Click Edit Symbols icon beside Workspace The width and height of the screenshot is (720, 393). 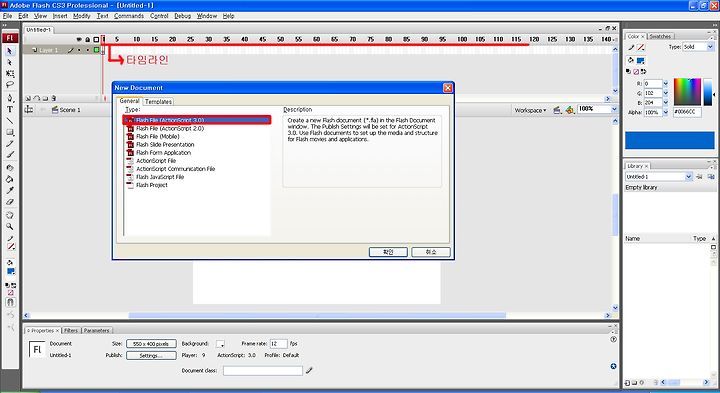point(569,110)
